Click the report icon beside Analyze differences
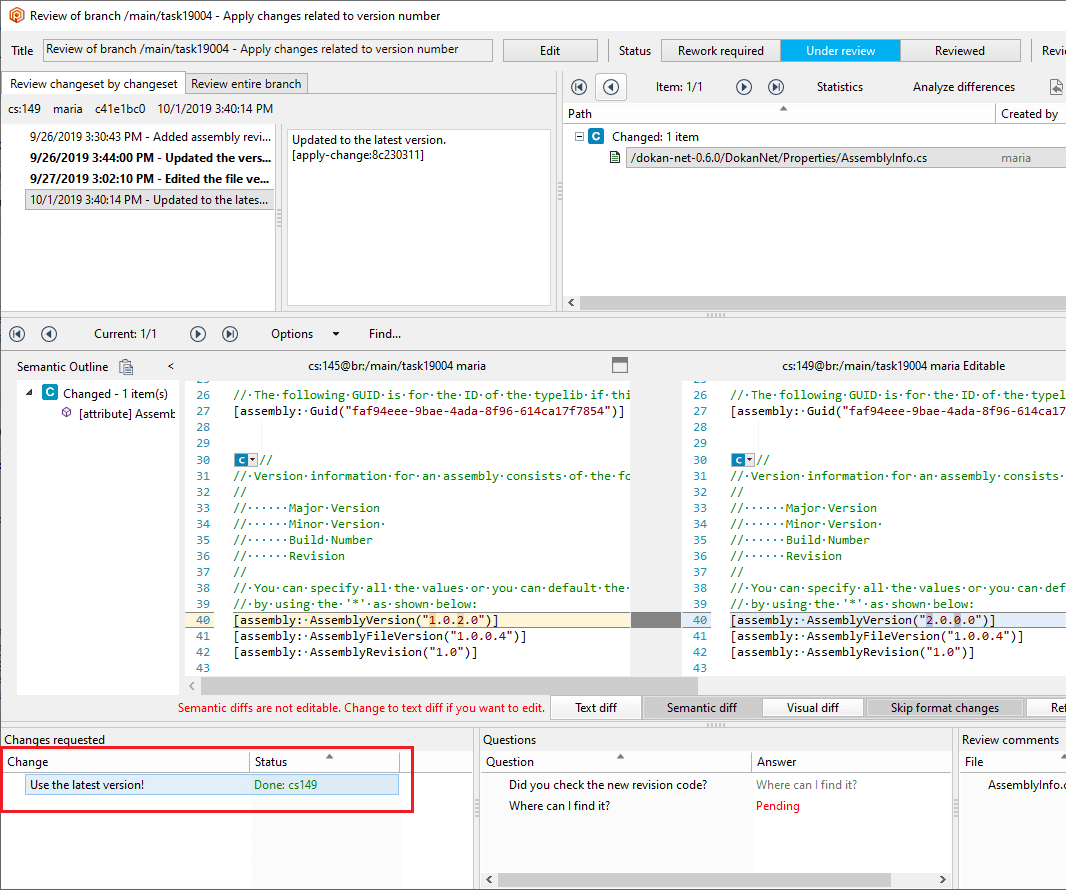Viewport: 1066px width, 890px height. (1055, 87)
